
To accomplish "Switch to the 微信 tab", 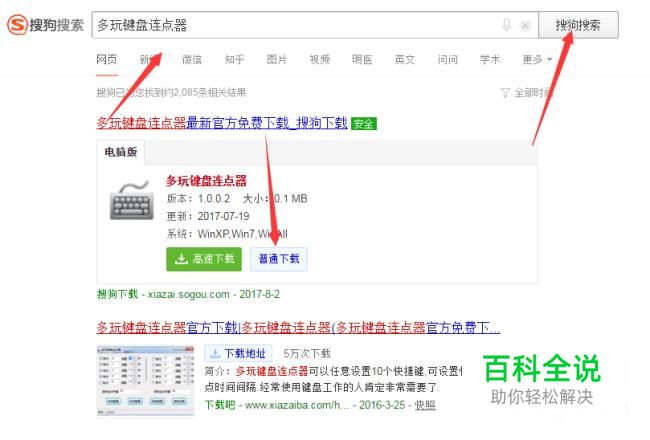I will click(192, 59).
